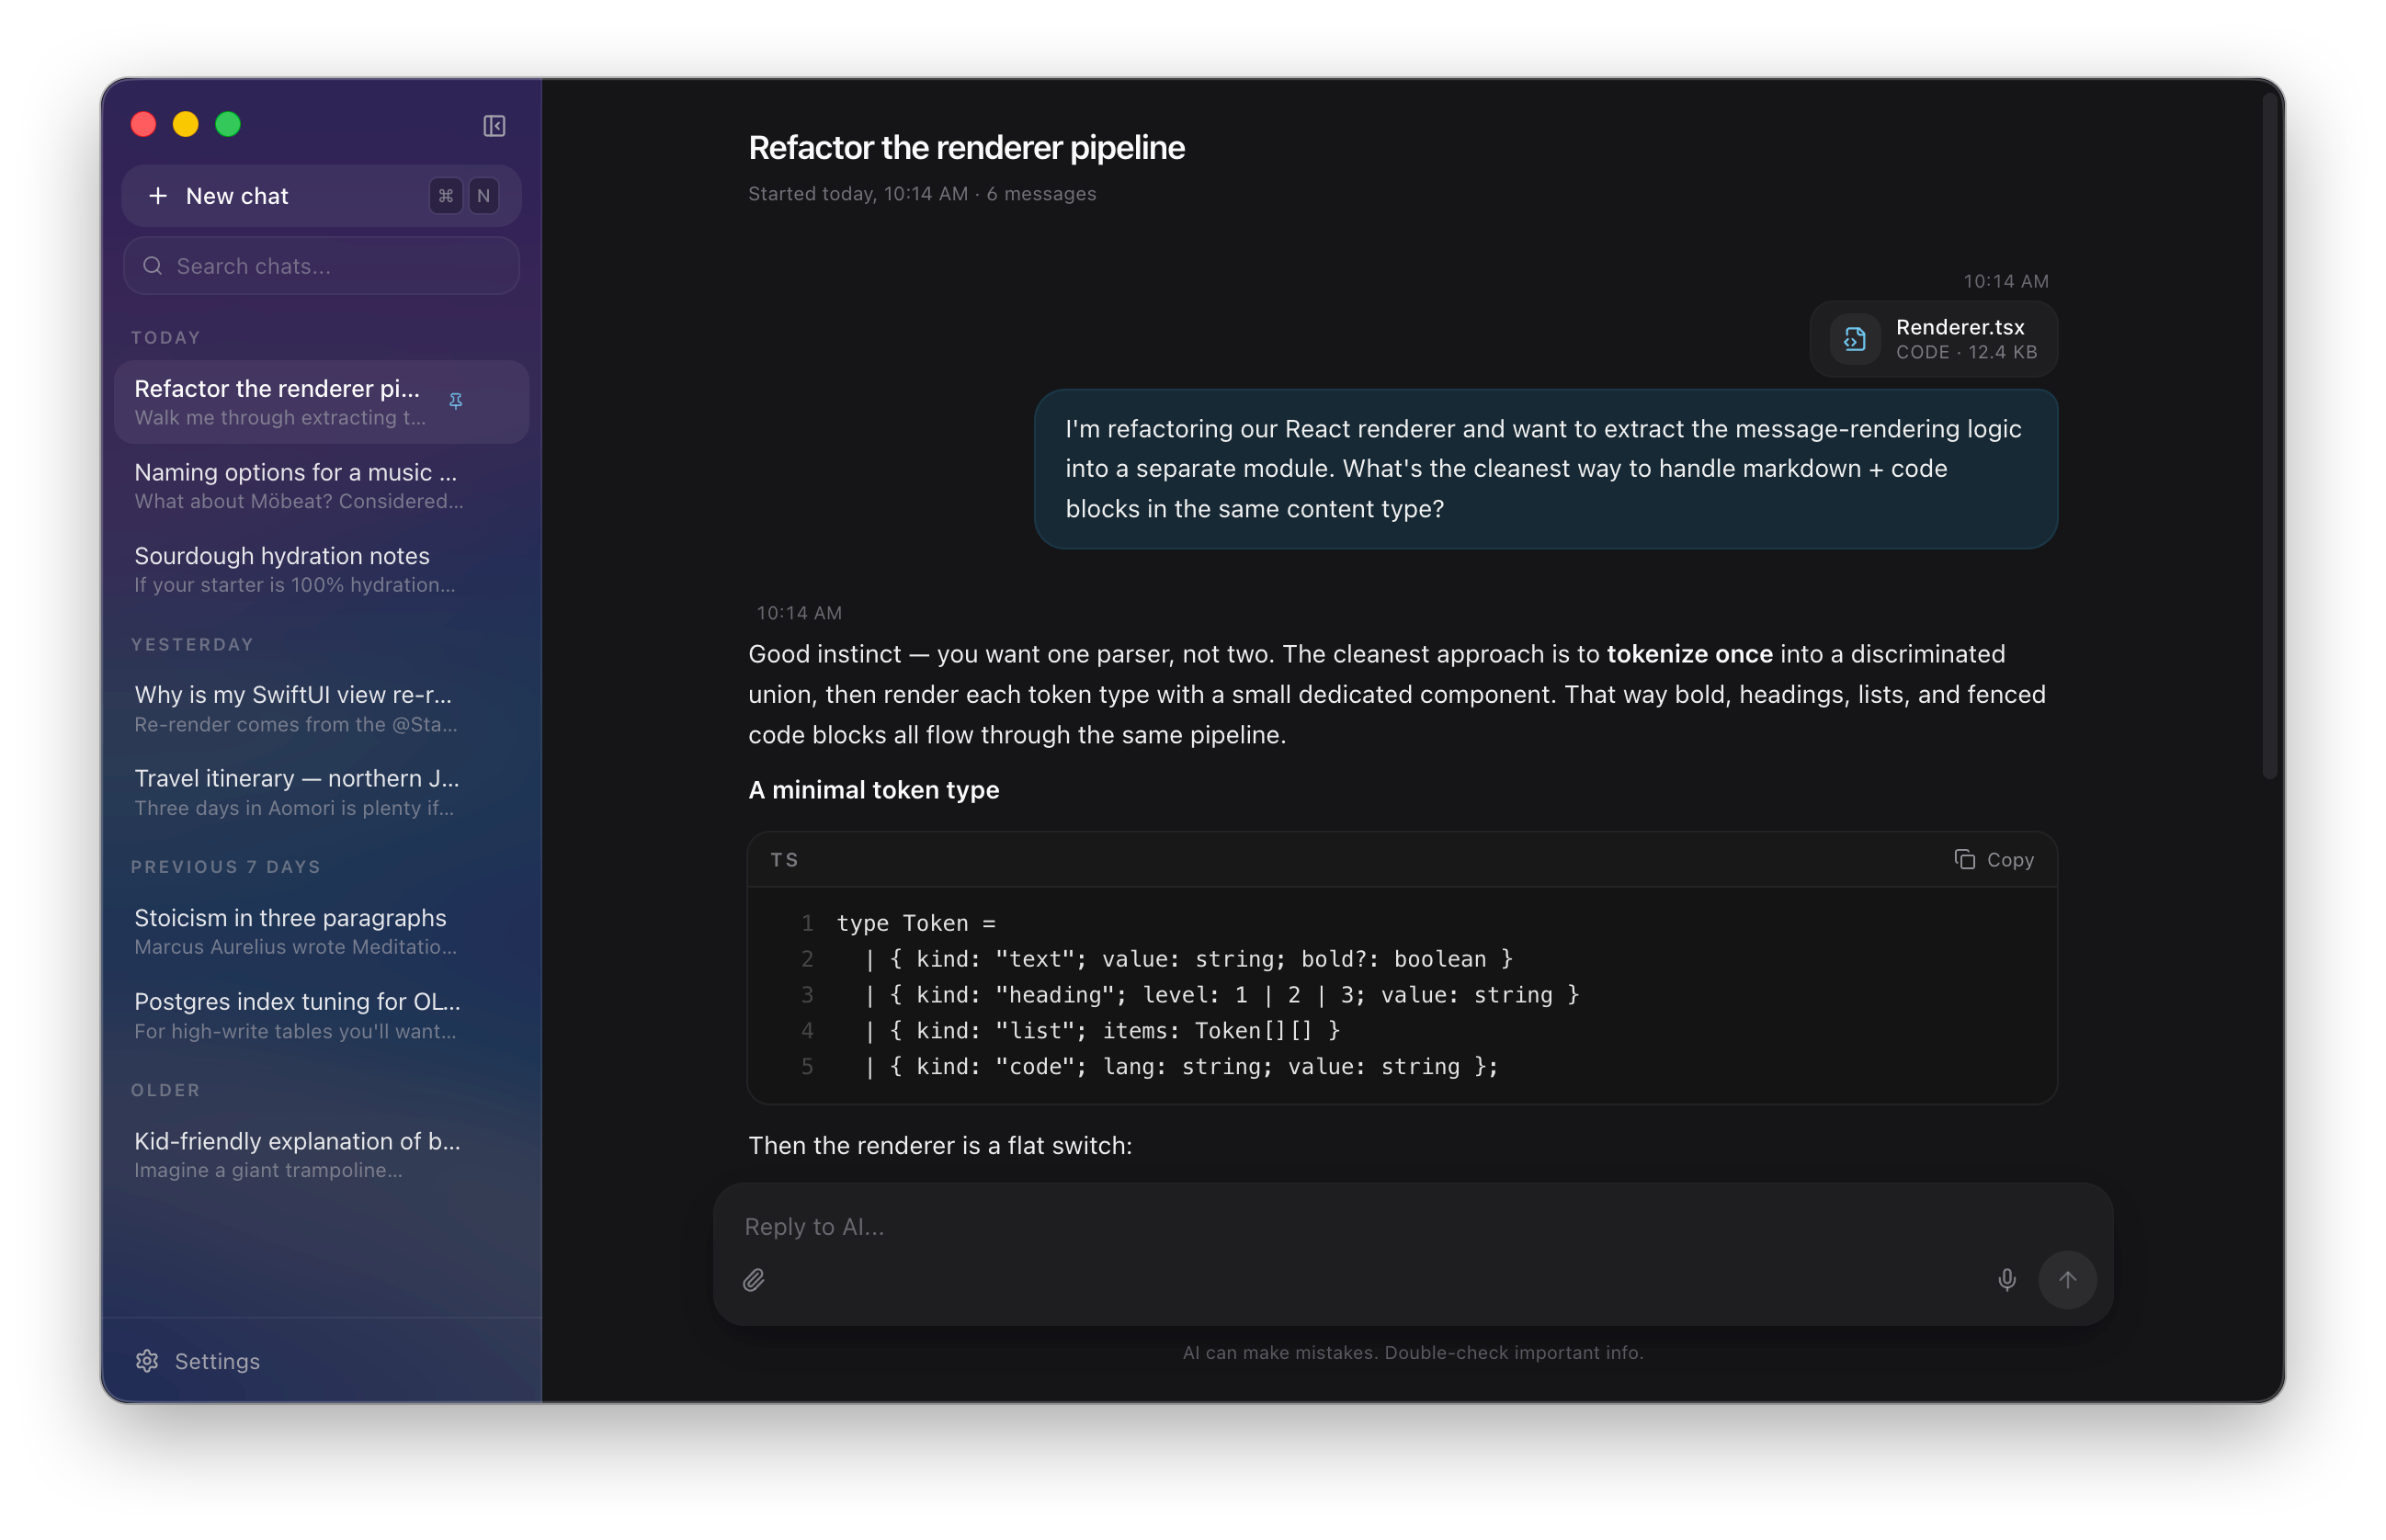Click the pin icon on Refactor chat
Viewport: 2386px width, 1540px height.
456,402
